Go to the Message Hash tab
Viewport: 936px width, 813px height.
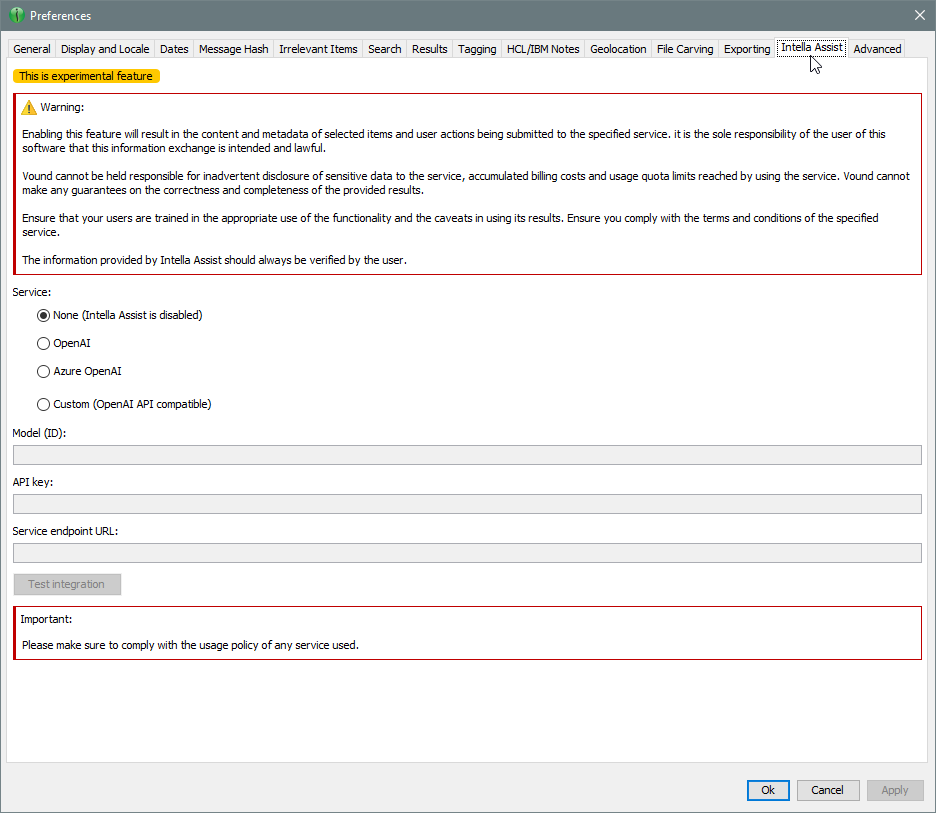(233, 49)
